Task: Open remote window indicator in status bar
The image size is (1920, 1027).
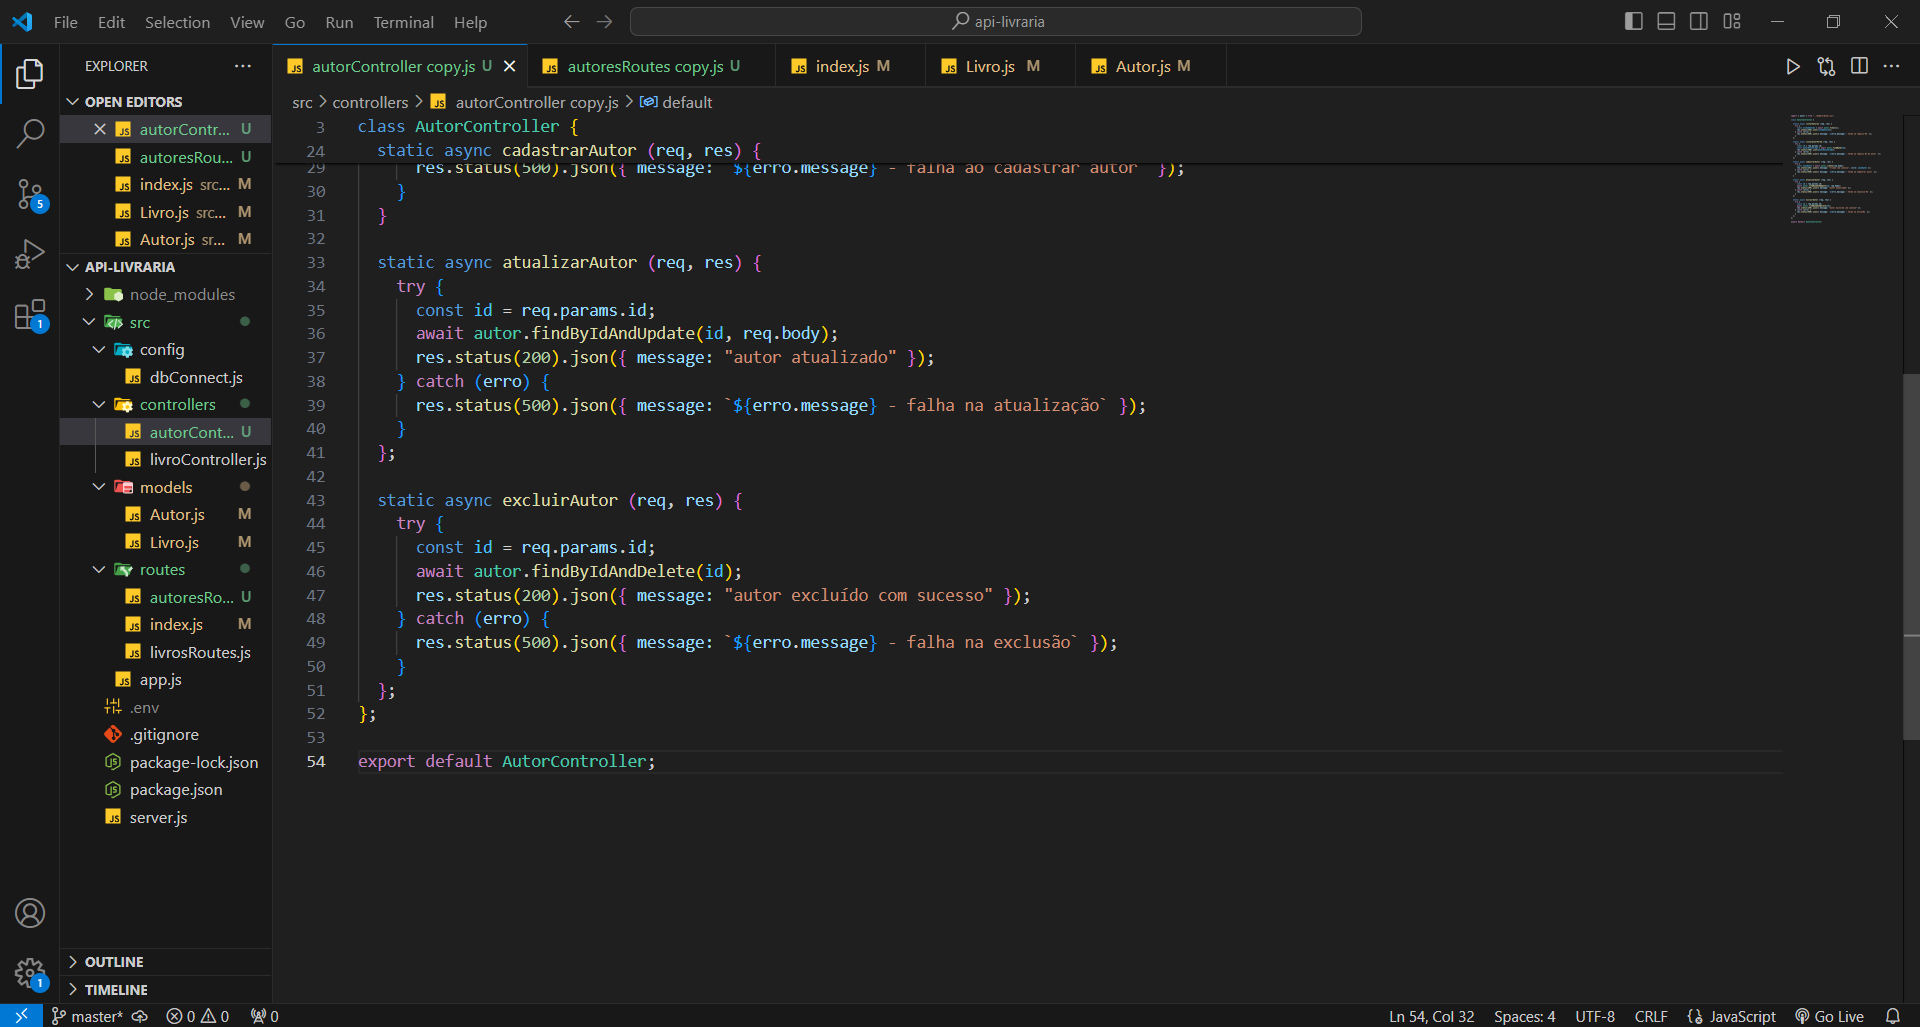Action: coord(21,1016)
